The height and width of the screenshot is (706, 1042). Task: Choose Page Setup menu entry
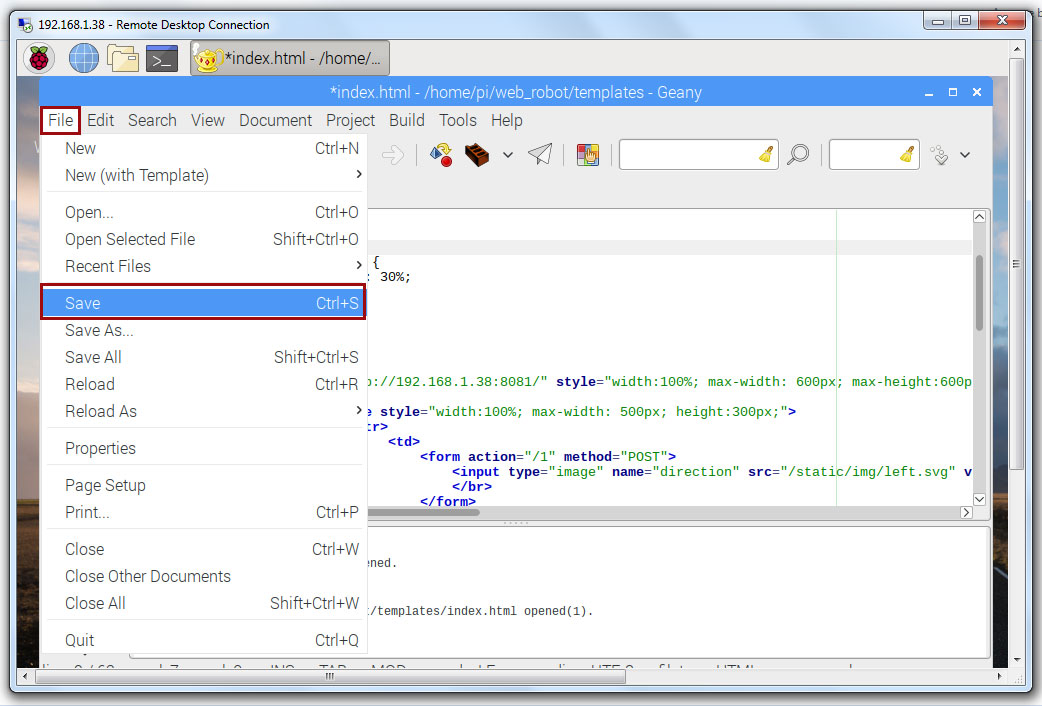pyautogui.click(x=204, y=485)
